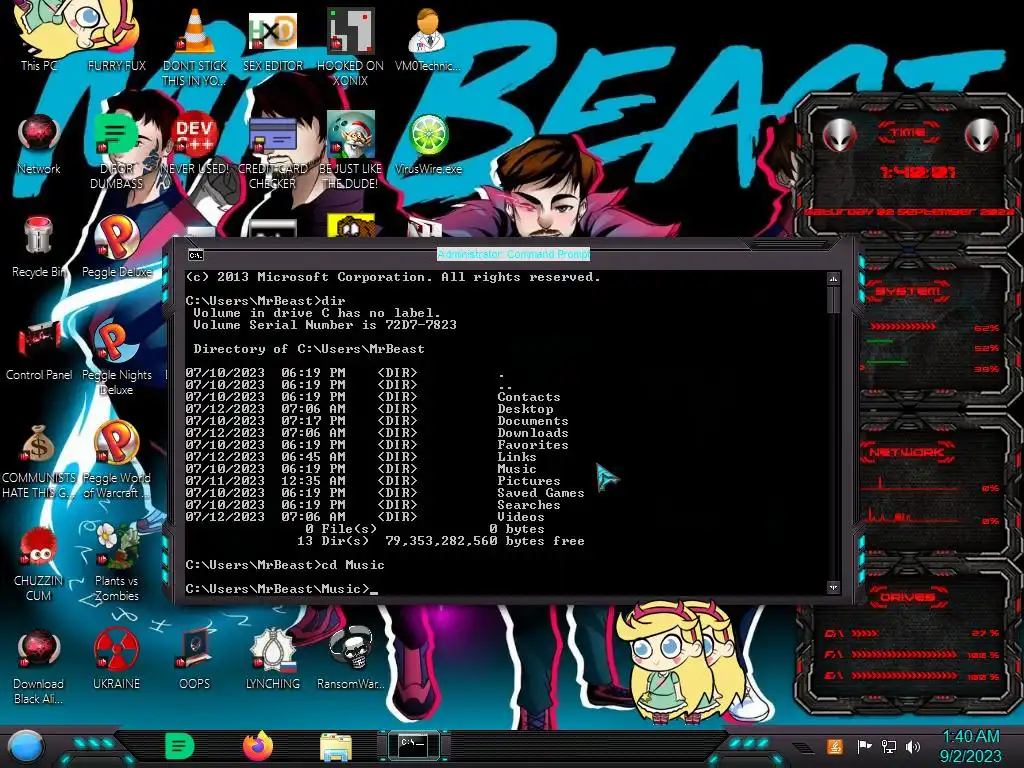The width and height of the screenshot is (1024, 768).
Task: Open the Recycle Bin icon
Action: [x=39, y=247]
